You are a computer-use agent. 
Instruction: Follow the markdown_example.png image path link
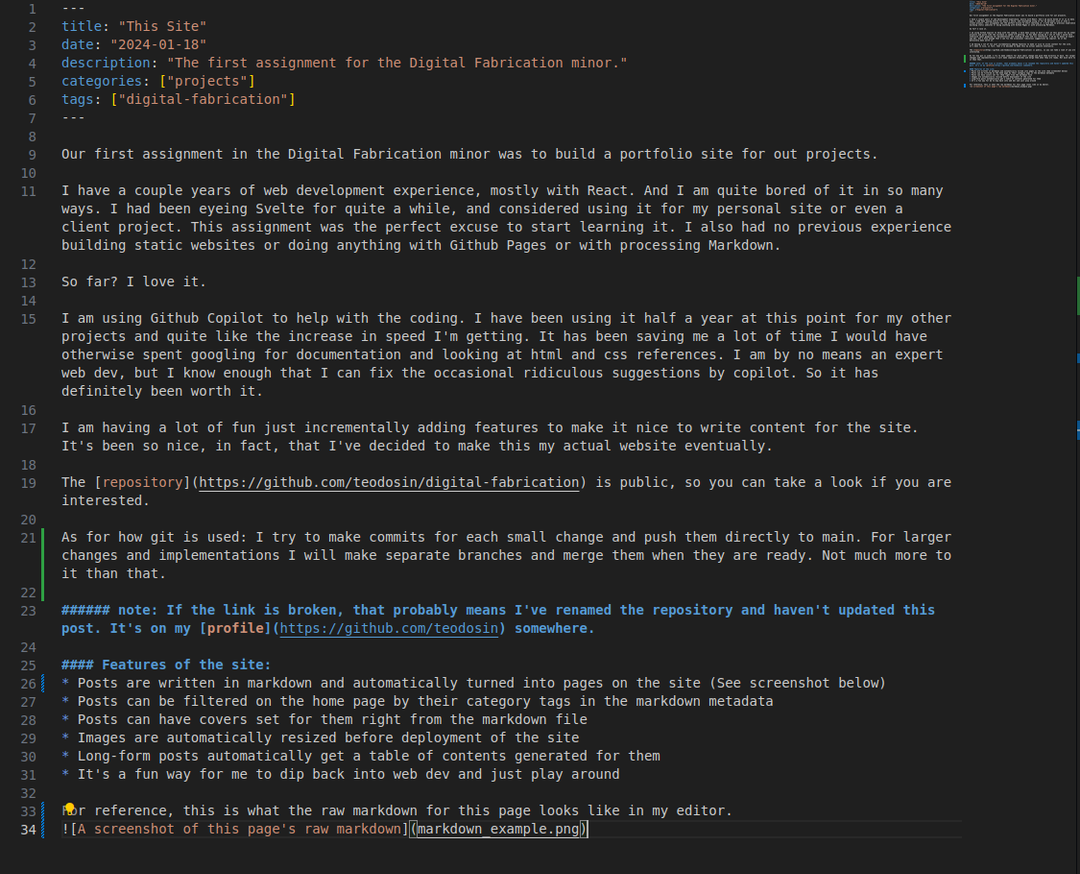coord(498,829)
